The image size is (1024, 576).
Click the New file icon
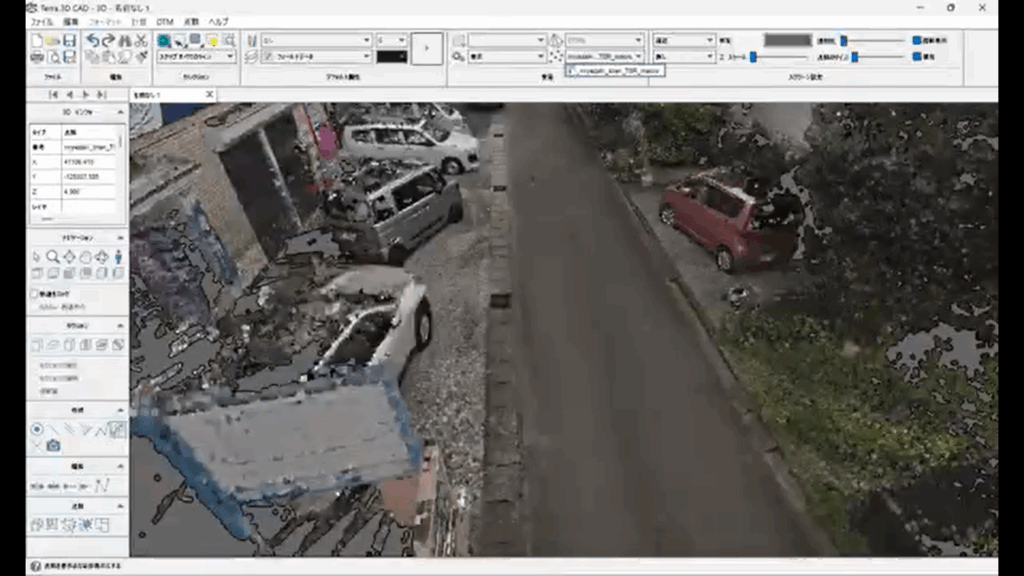pos(37,41)
